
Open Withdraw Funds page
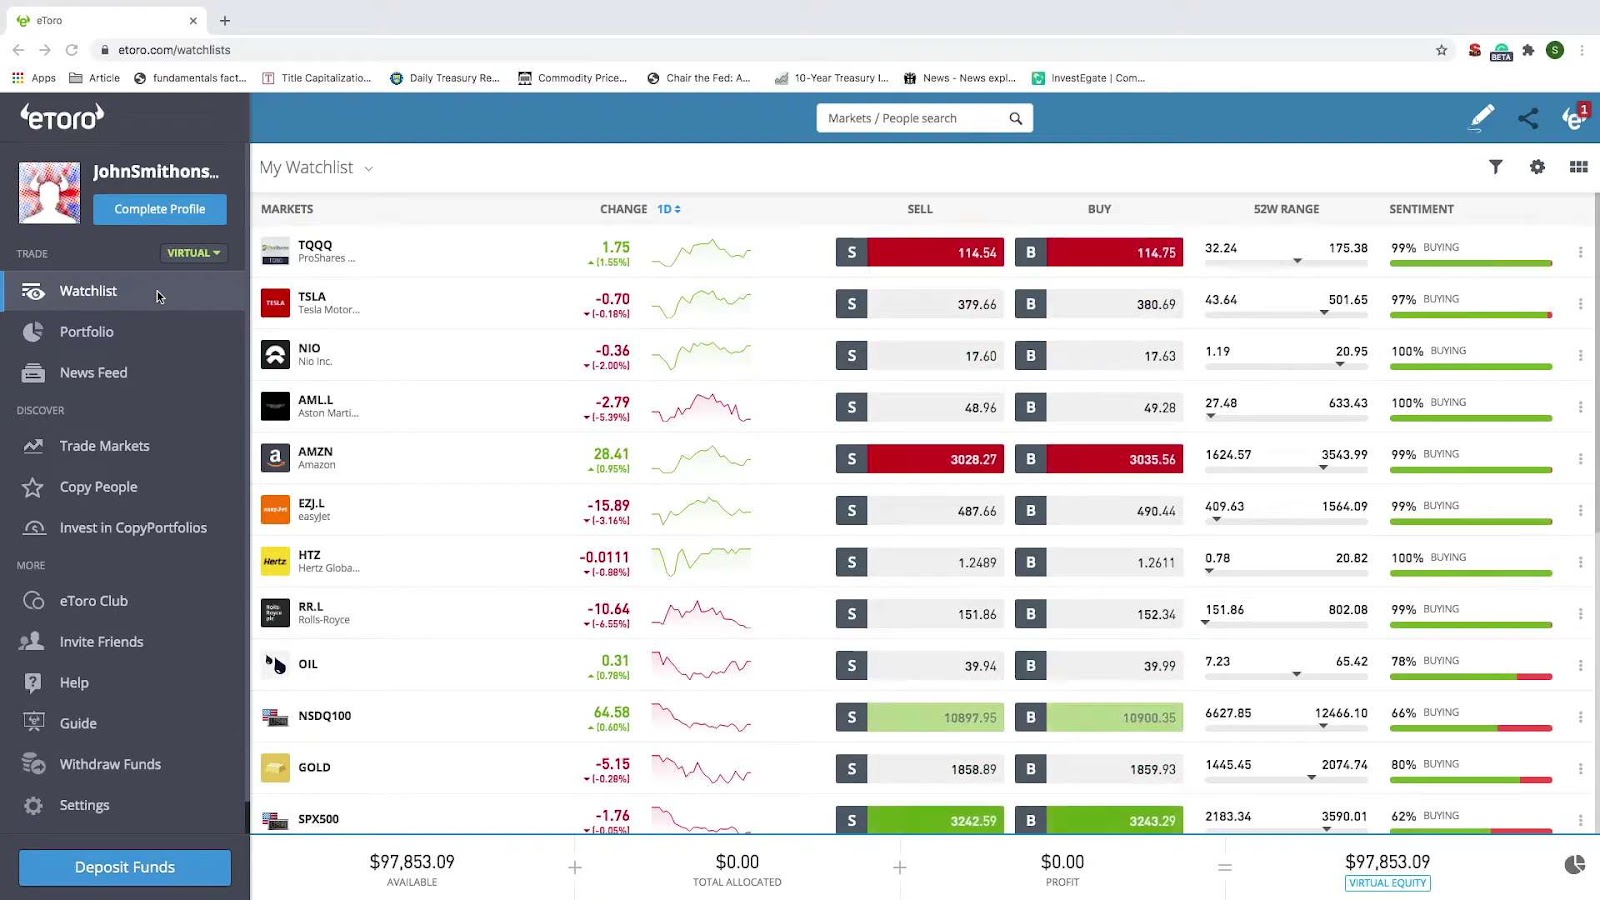point(122,765)
